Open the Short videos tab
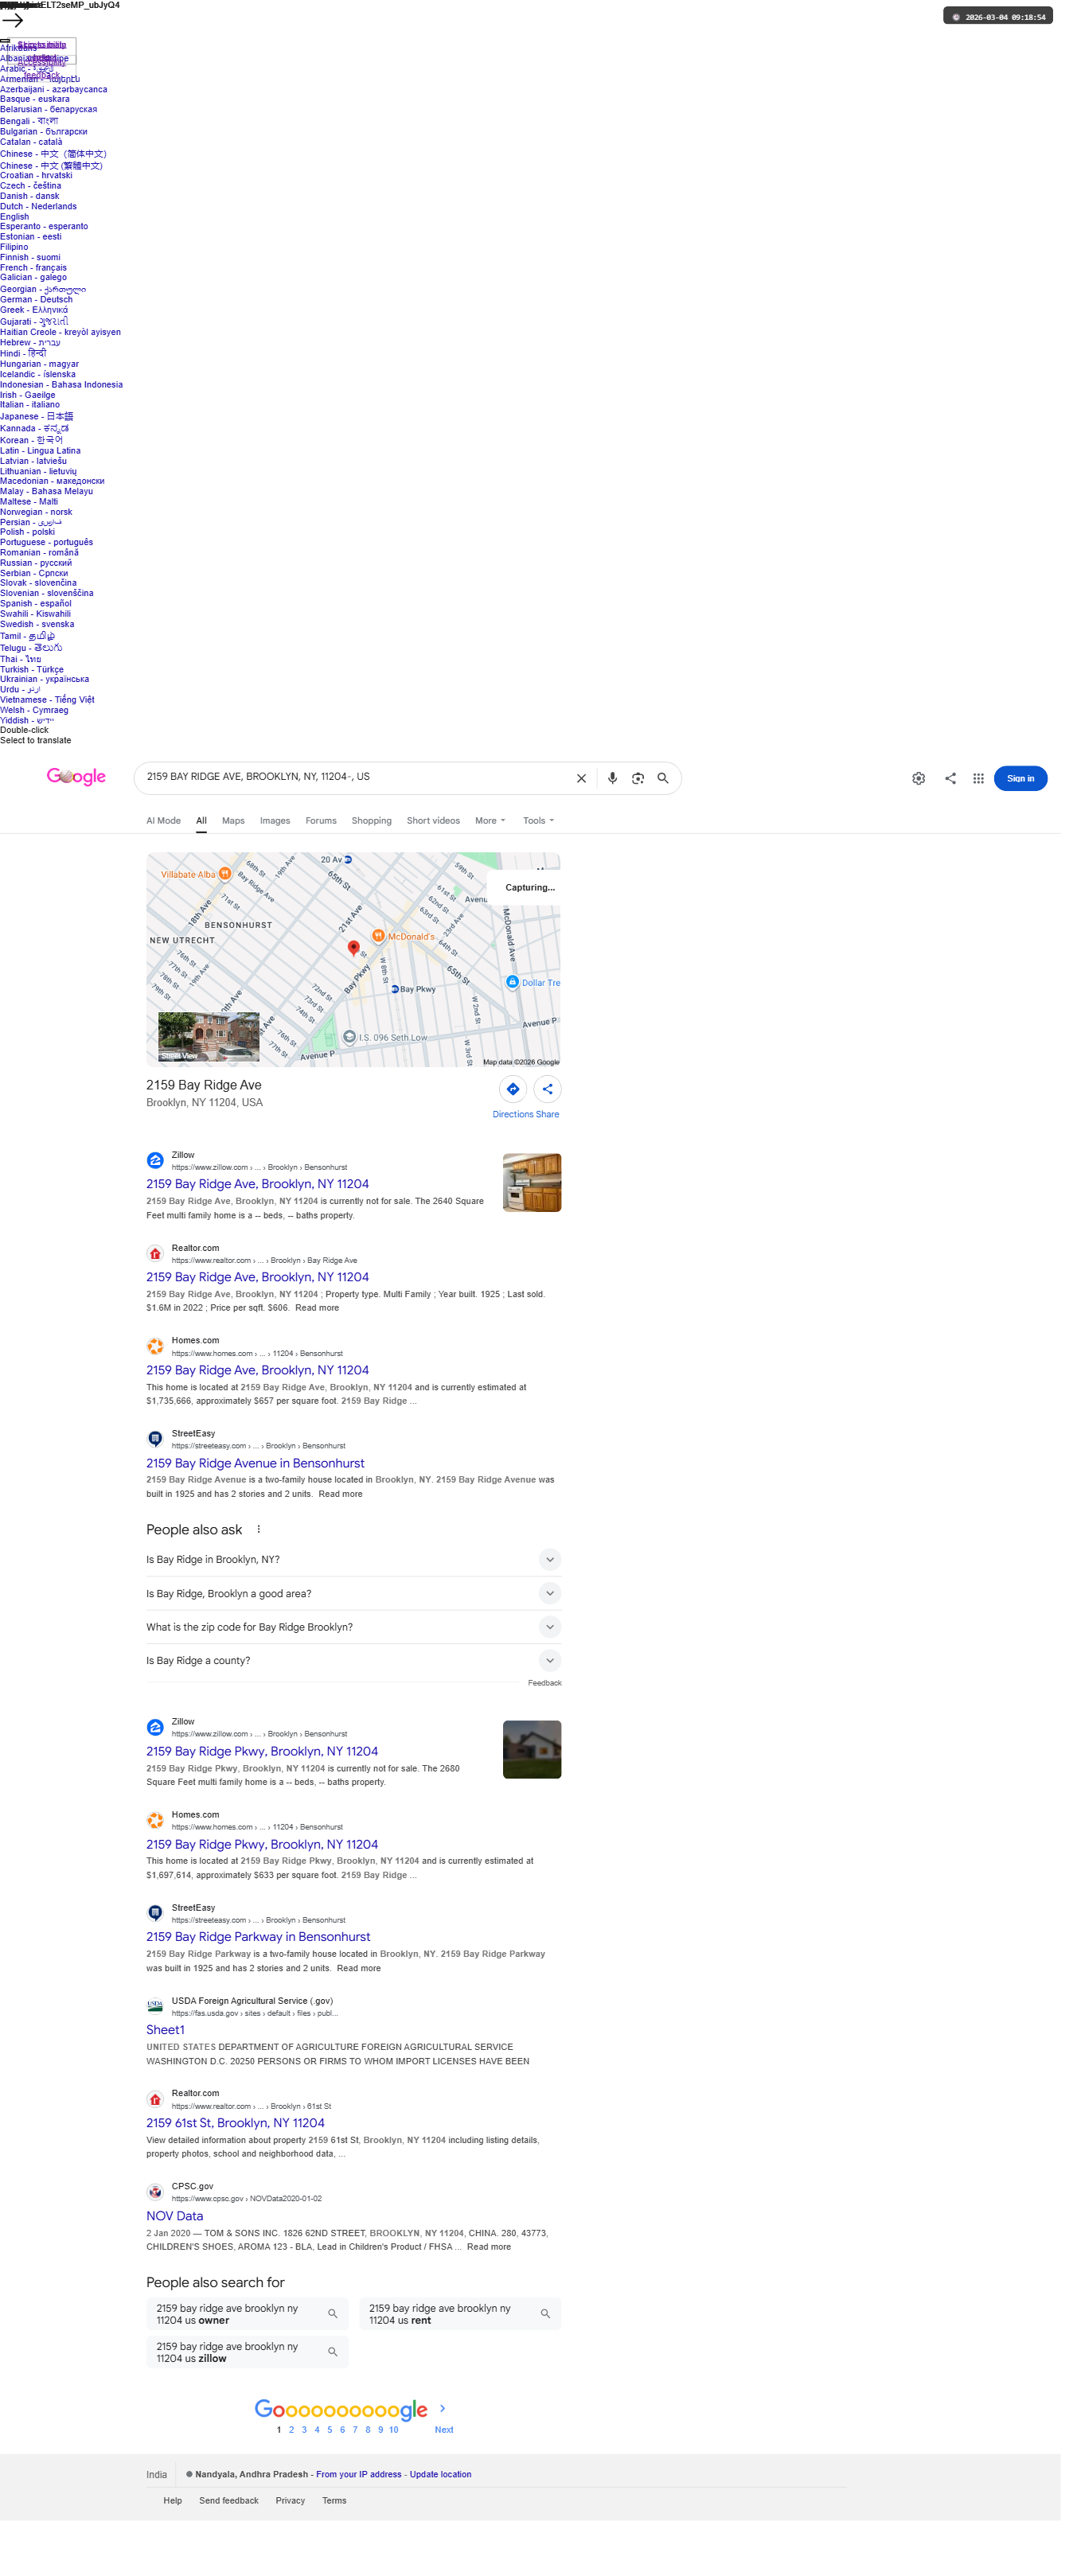The height and width of the screenshot is (2576, 1073). [433, 820]
